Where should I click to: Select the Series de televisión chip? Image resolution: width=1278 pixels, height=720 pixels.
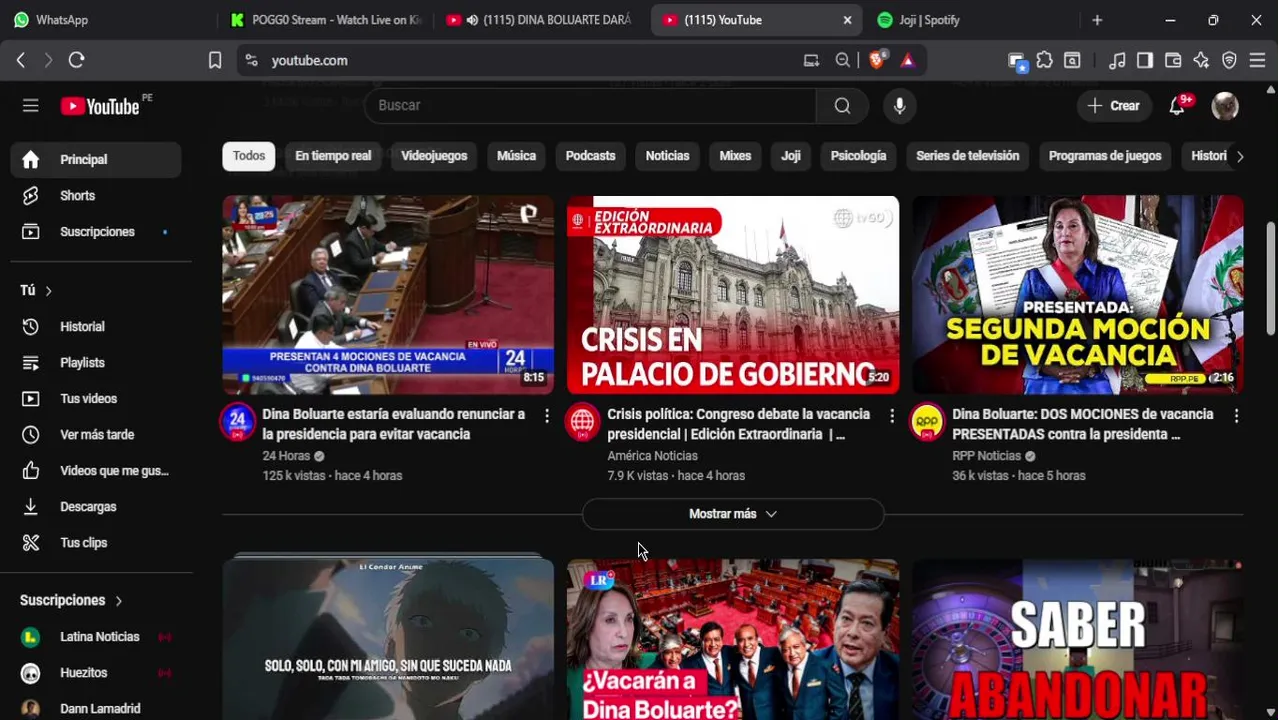(x=968, y=156)
